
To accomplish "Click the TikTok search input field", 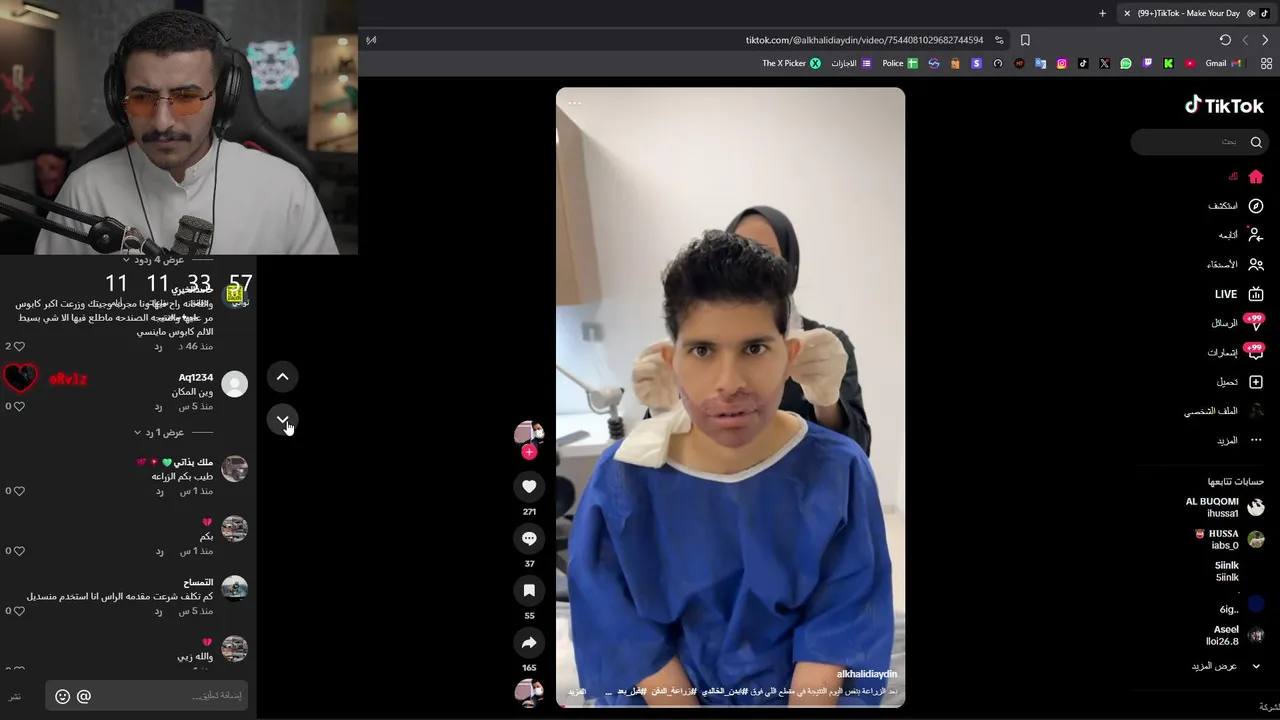I will pyautogui.click(x=1199, y=142).
